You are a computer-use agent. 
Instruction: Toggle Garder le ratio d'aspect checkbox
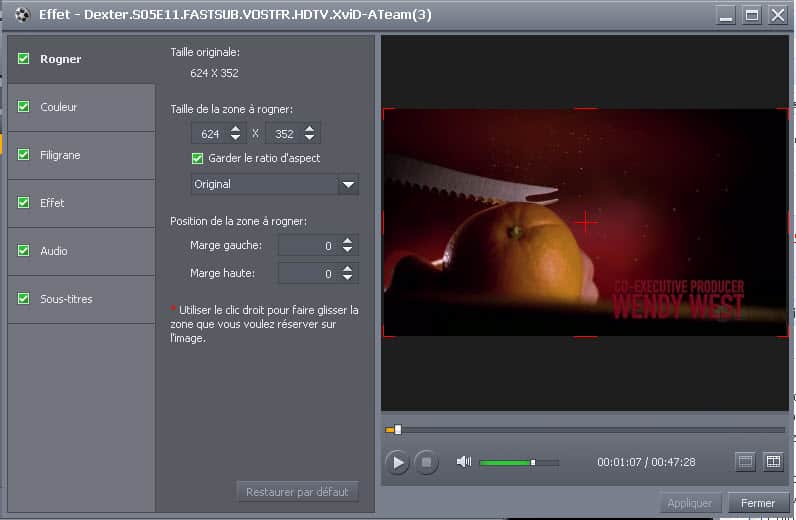coord(197,158)
